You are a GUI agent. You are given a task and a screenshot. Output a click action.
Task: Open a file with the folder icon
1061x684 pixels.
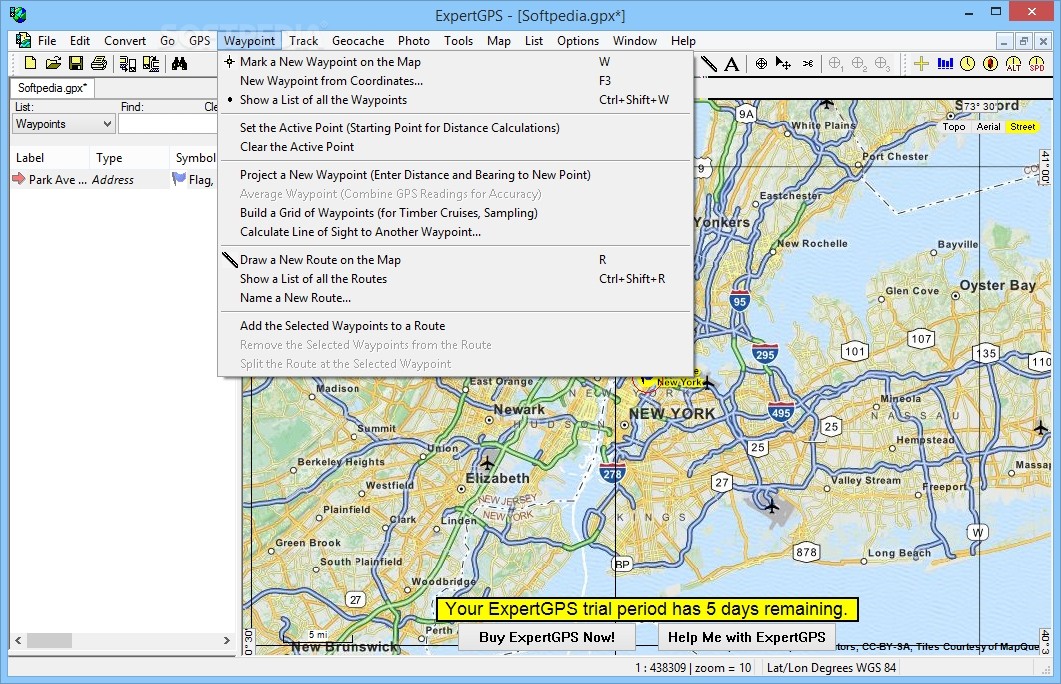pyautogui.click(x=53, y=63)
